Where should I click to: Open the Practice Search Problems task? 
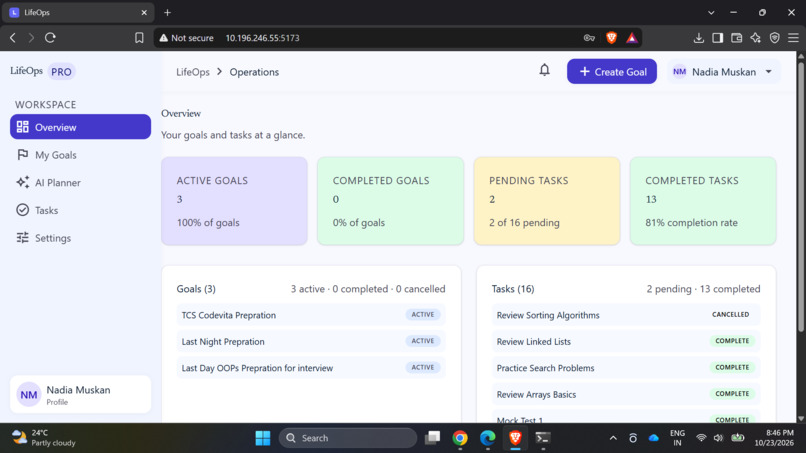tap(626, 368)
